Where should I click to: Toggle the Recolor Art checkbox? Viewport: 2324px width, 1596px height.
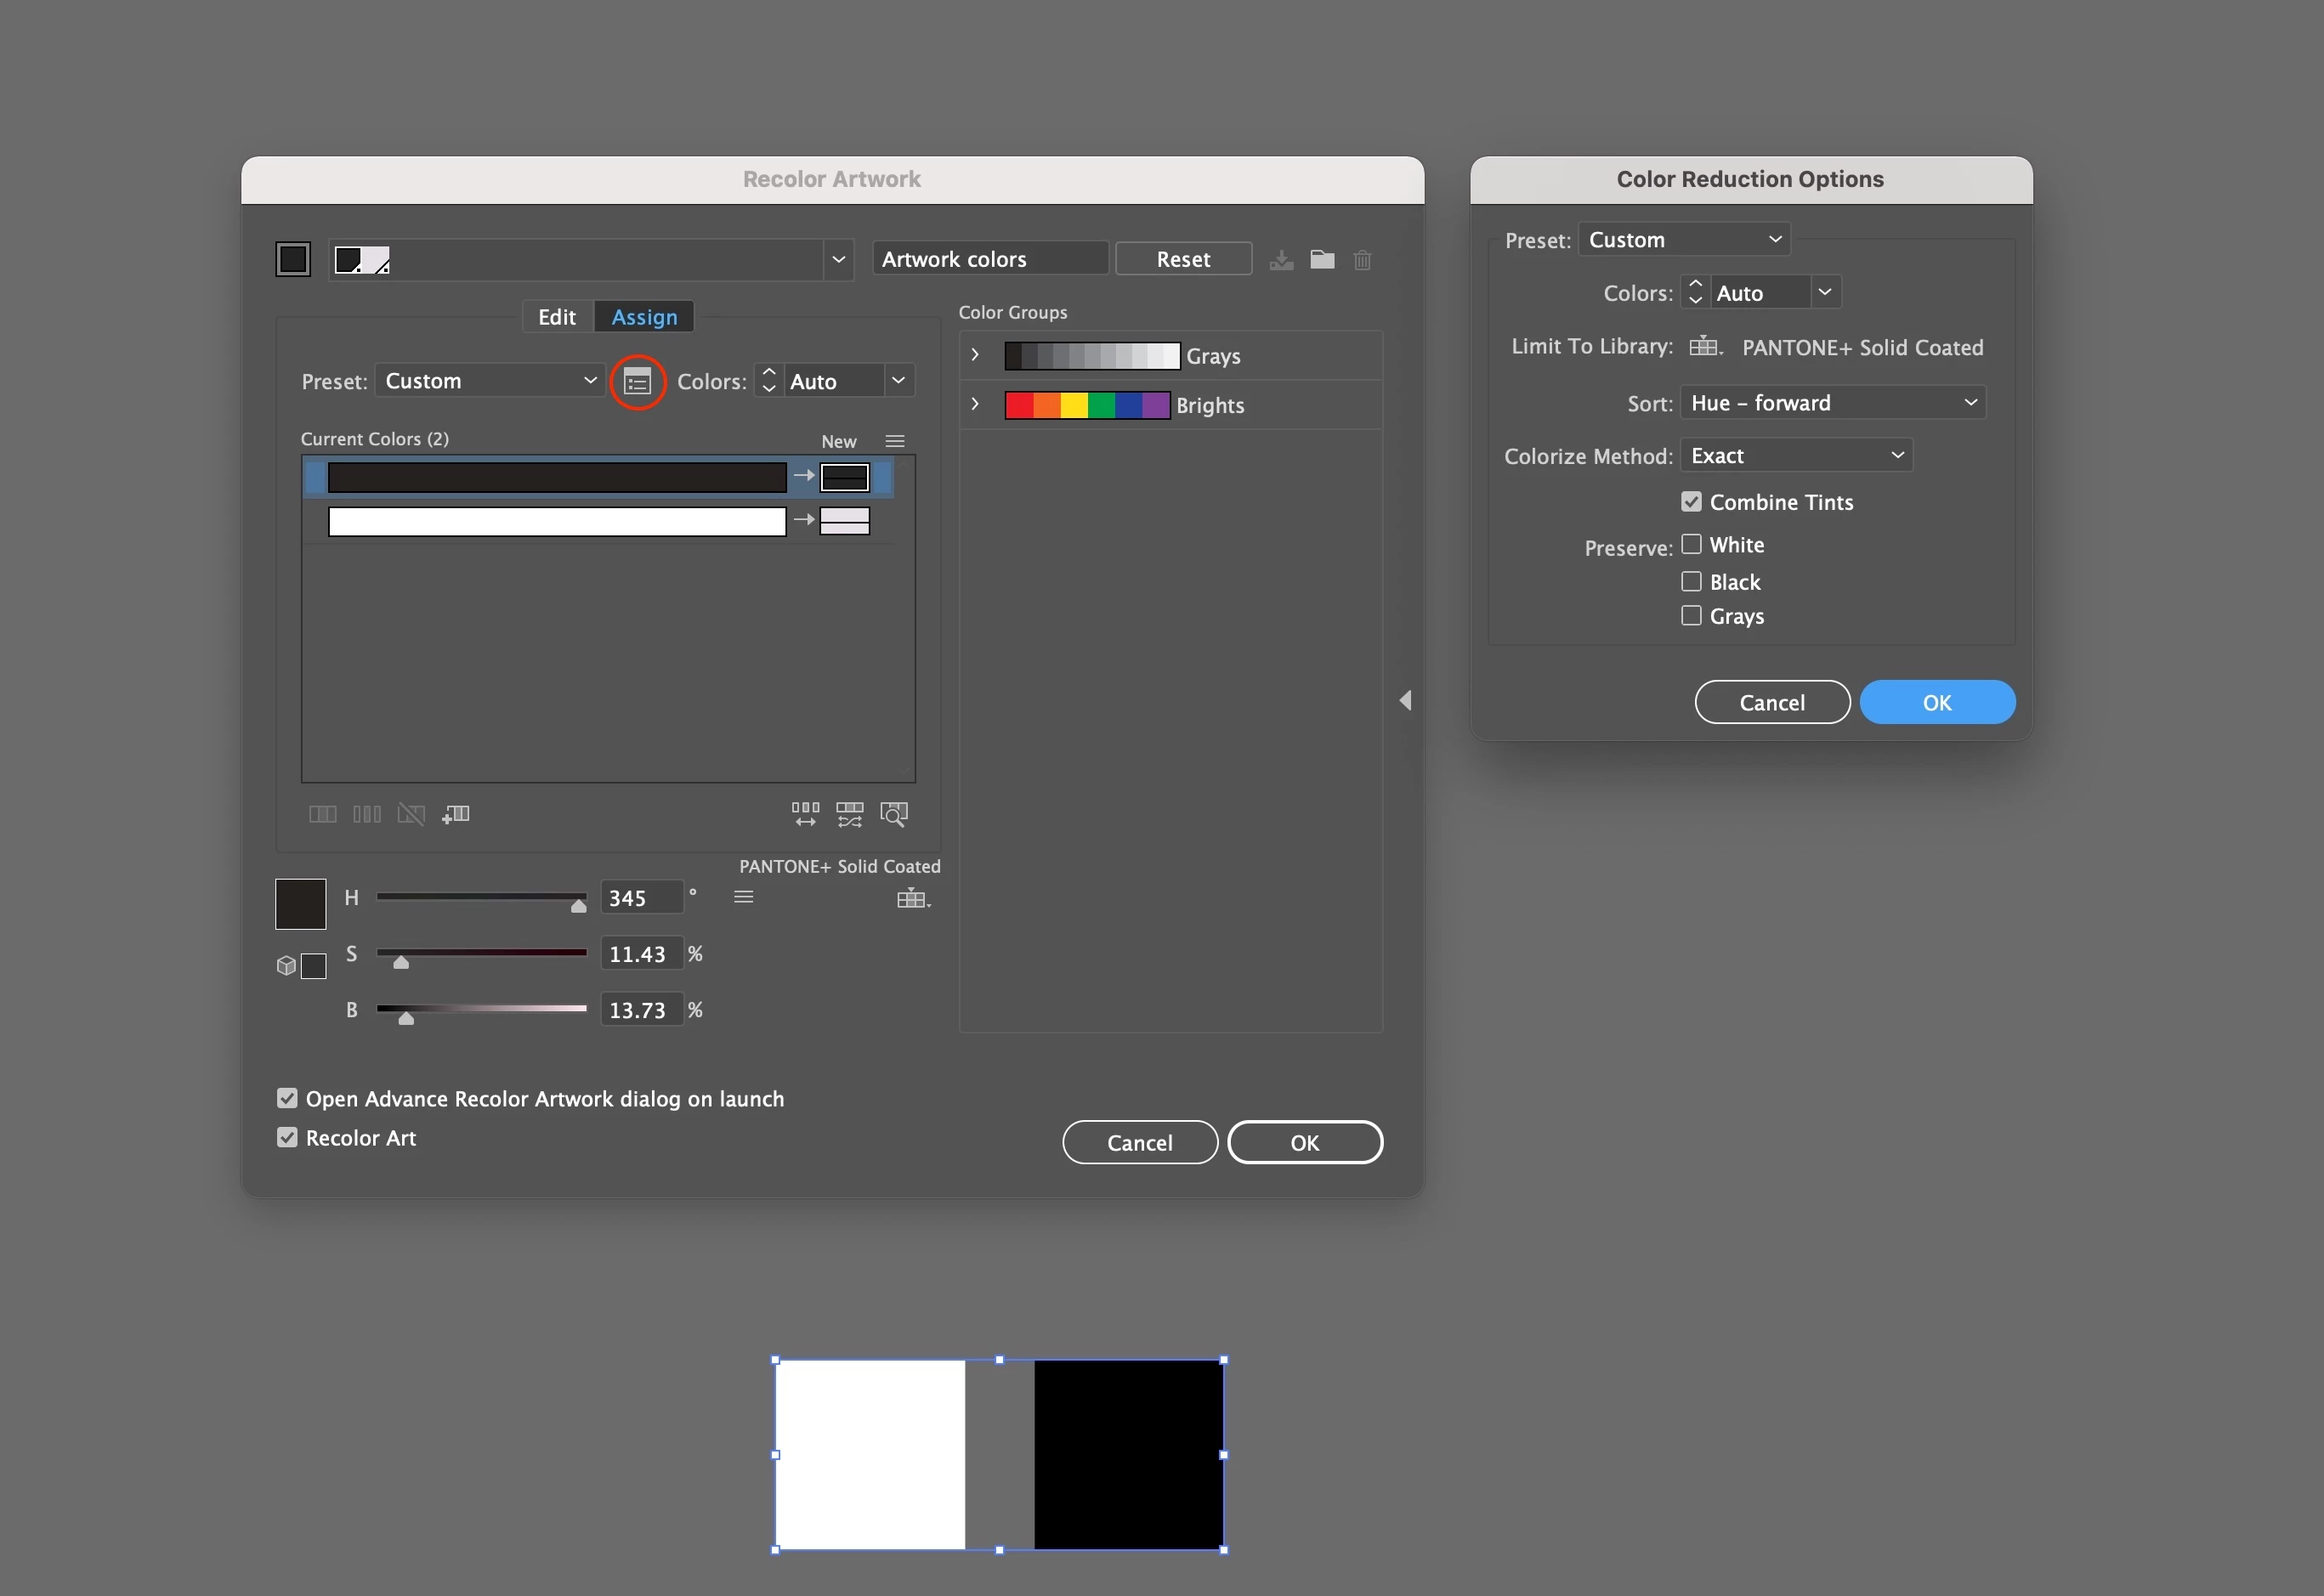tap(287, 1138)
